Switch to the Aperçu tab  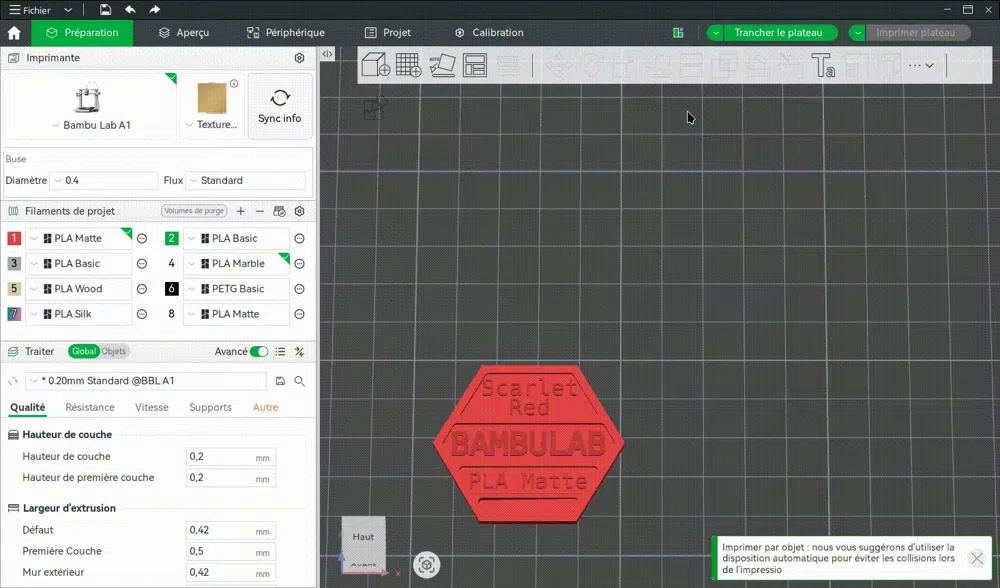[184, 33]
